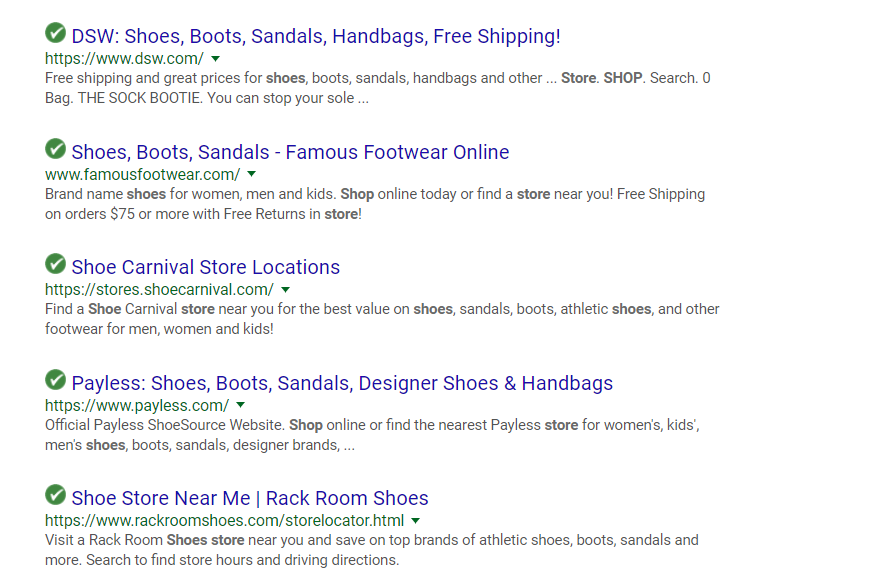The width and height of the screenshot is (883, 586).
Task: Click the https://www.payless.com/ green URL
Action: tap(137, 405)
